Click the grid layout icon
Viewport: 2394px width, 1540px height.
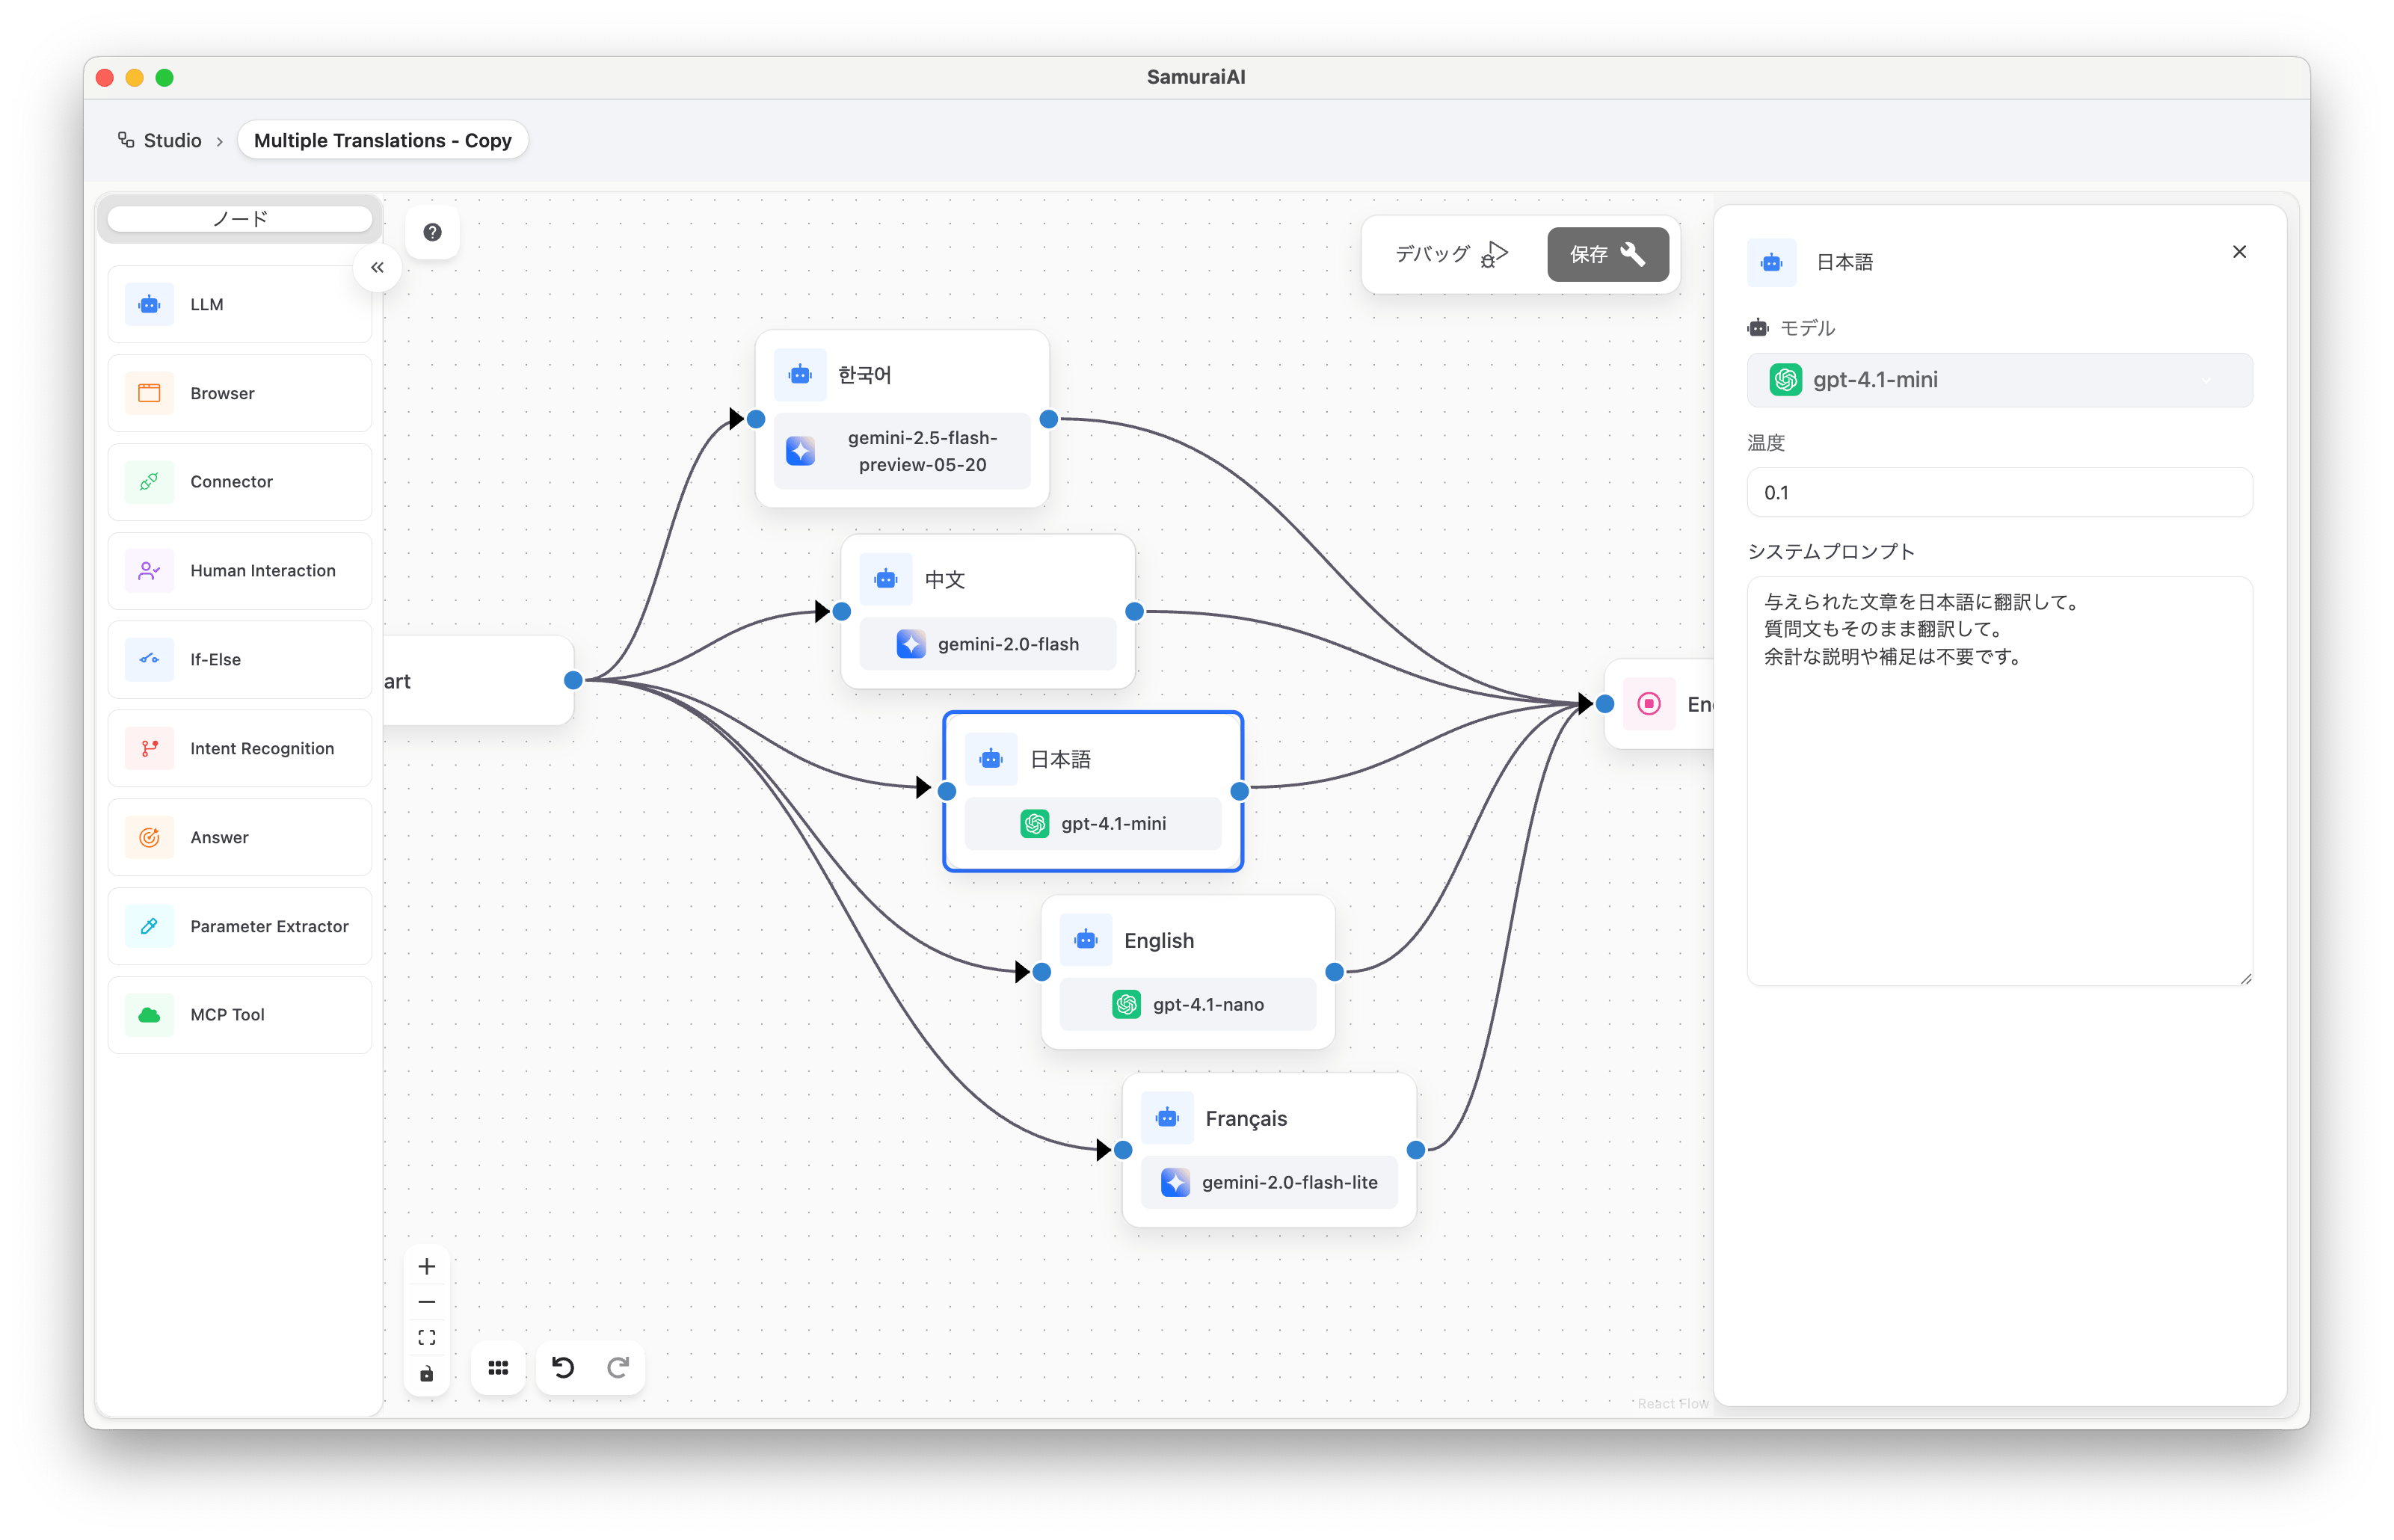pyautogui.click(x=498, y=1367)
